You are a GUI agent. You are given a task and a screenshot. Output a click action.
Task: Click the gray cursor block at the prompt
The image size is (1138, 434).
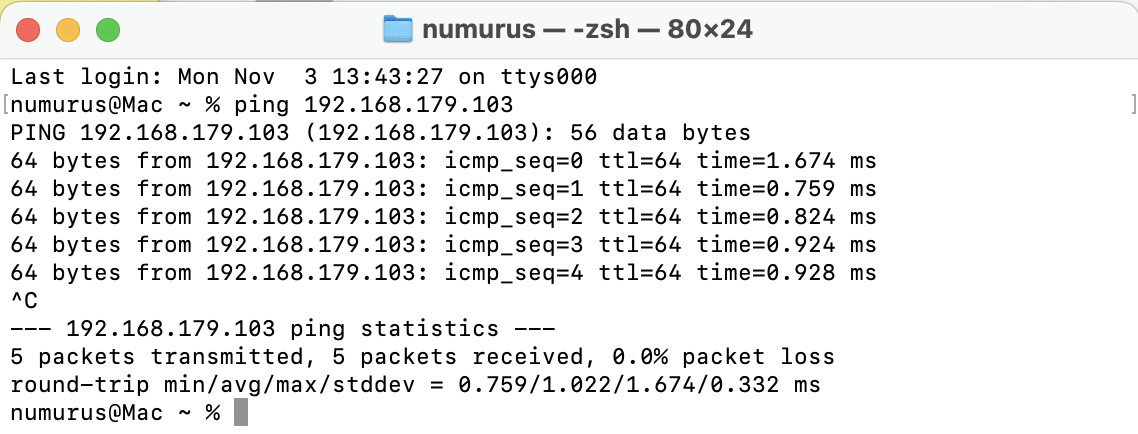240,412
